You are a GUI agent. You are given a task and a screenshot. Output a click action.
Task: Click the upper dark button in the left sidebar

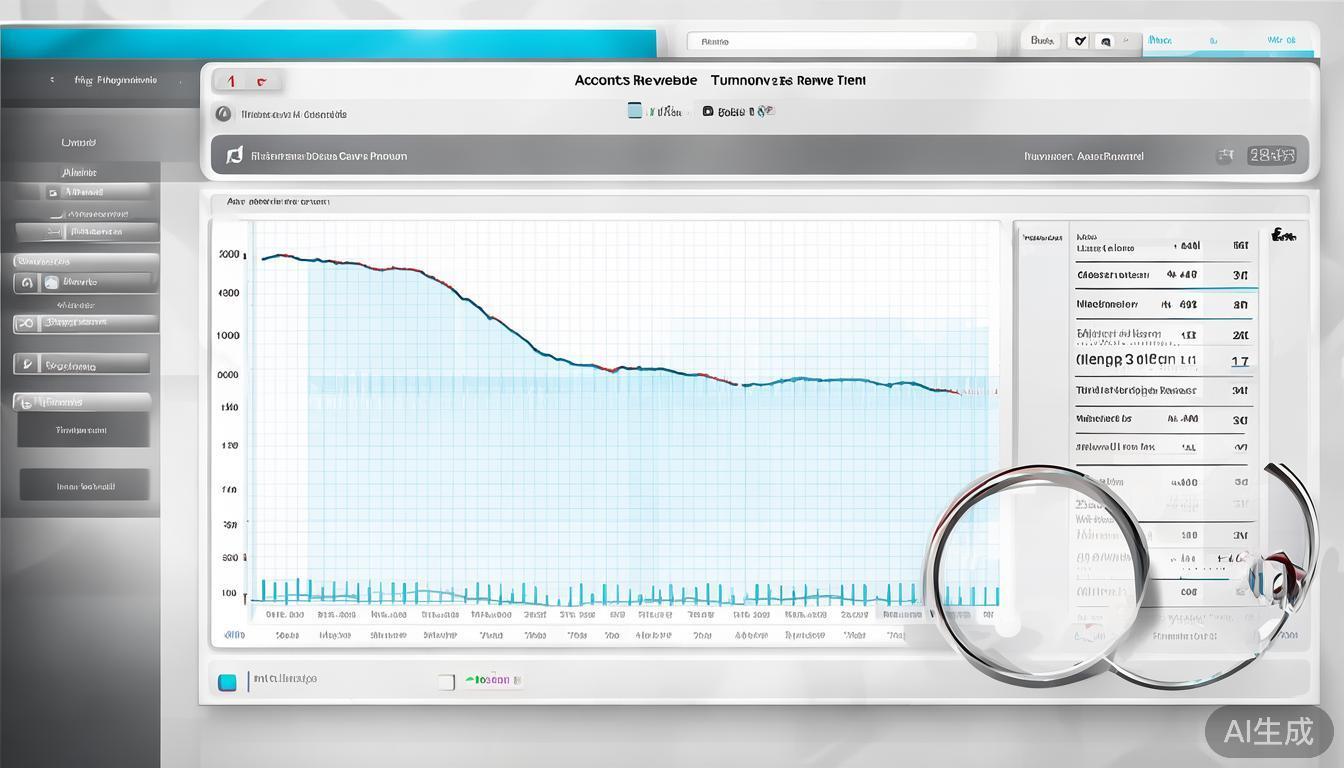tap(83, 430)
